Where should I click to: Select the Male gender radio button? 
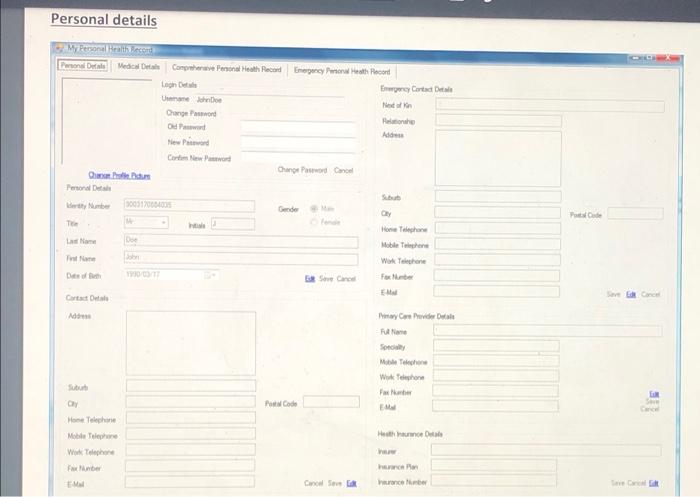tap(314, 209)
